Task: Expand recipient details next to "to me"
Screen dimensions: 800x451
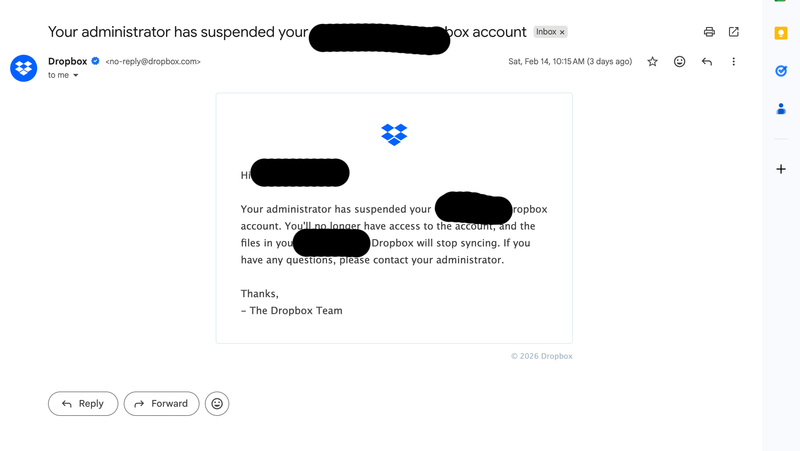Action: tap(76, 76)
